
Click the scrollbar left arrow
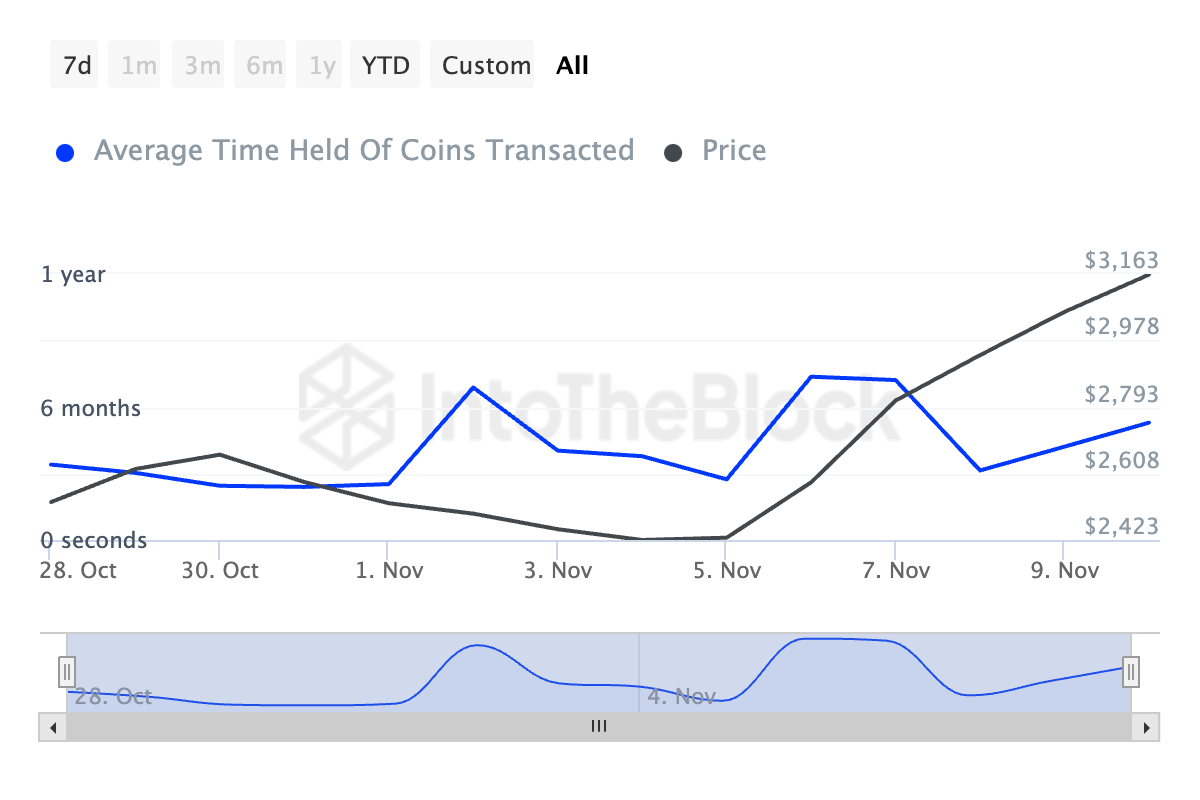click(52, 727)
